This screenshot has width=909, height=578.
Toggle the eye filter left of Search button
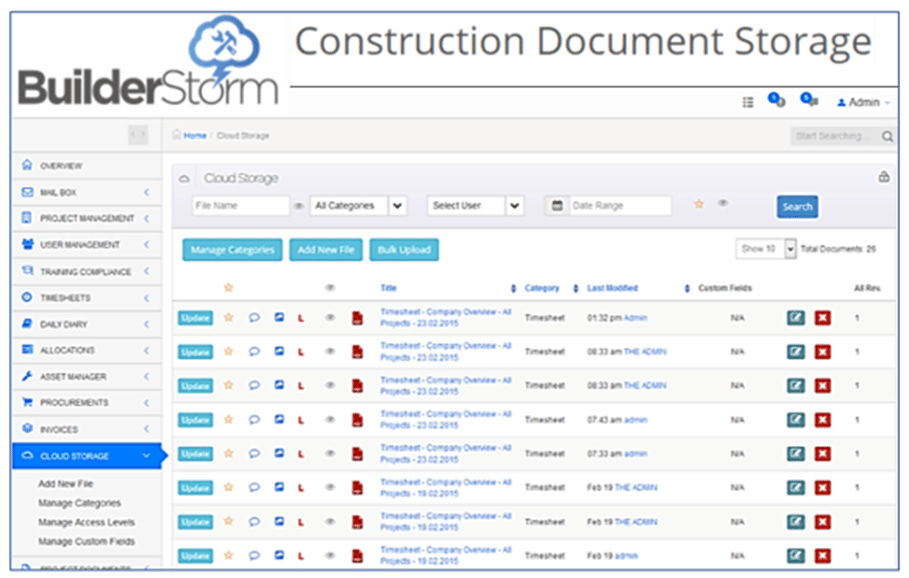coord(723,203)
